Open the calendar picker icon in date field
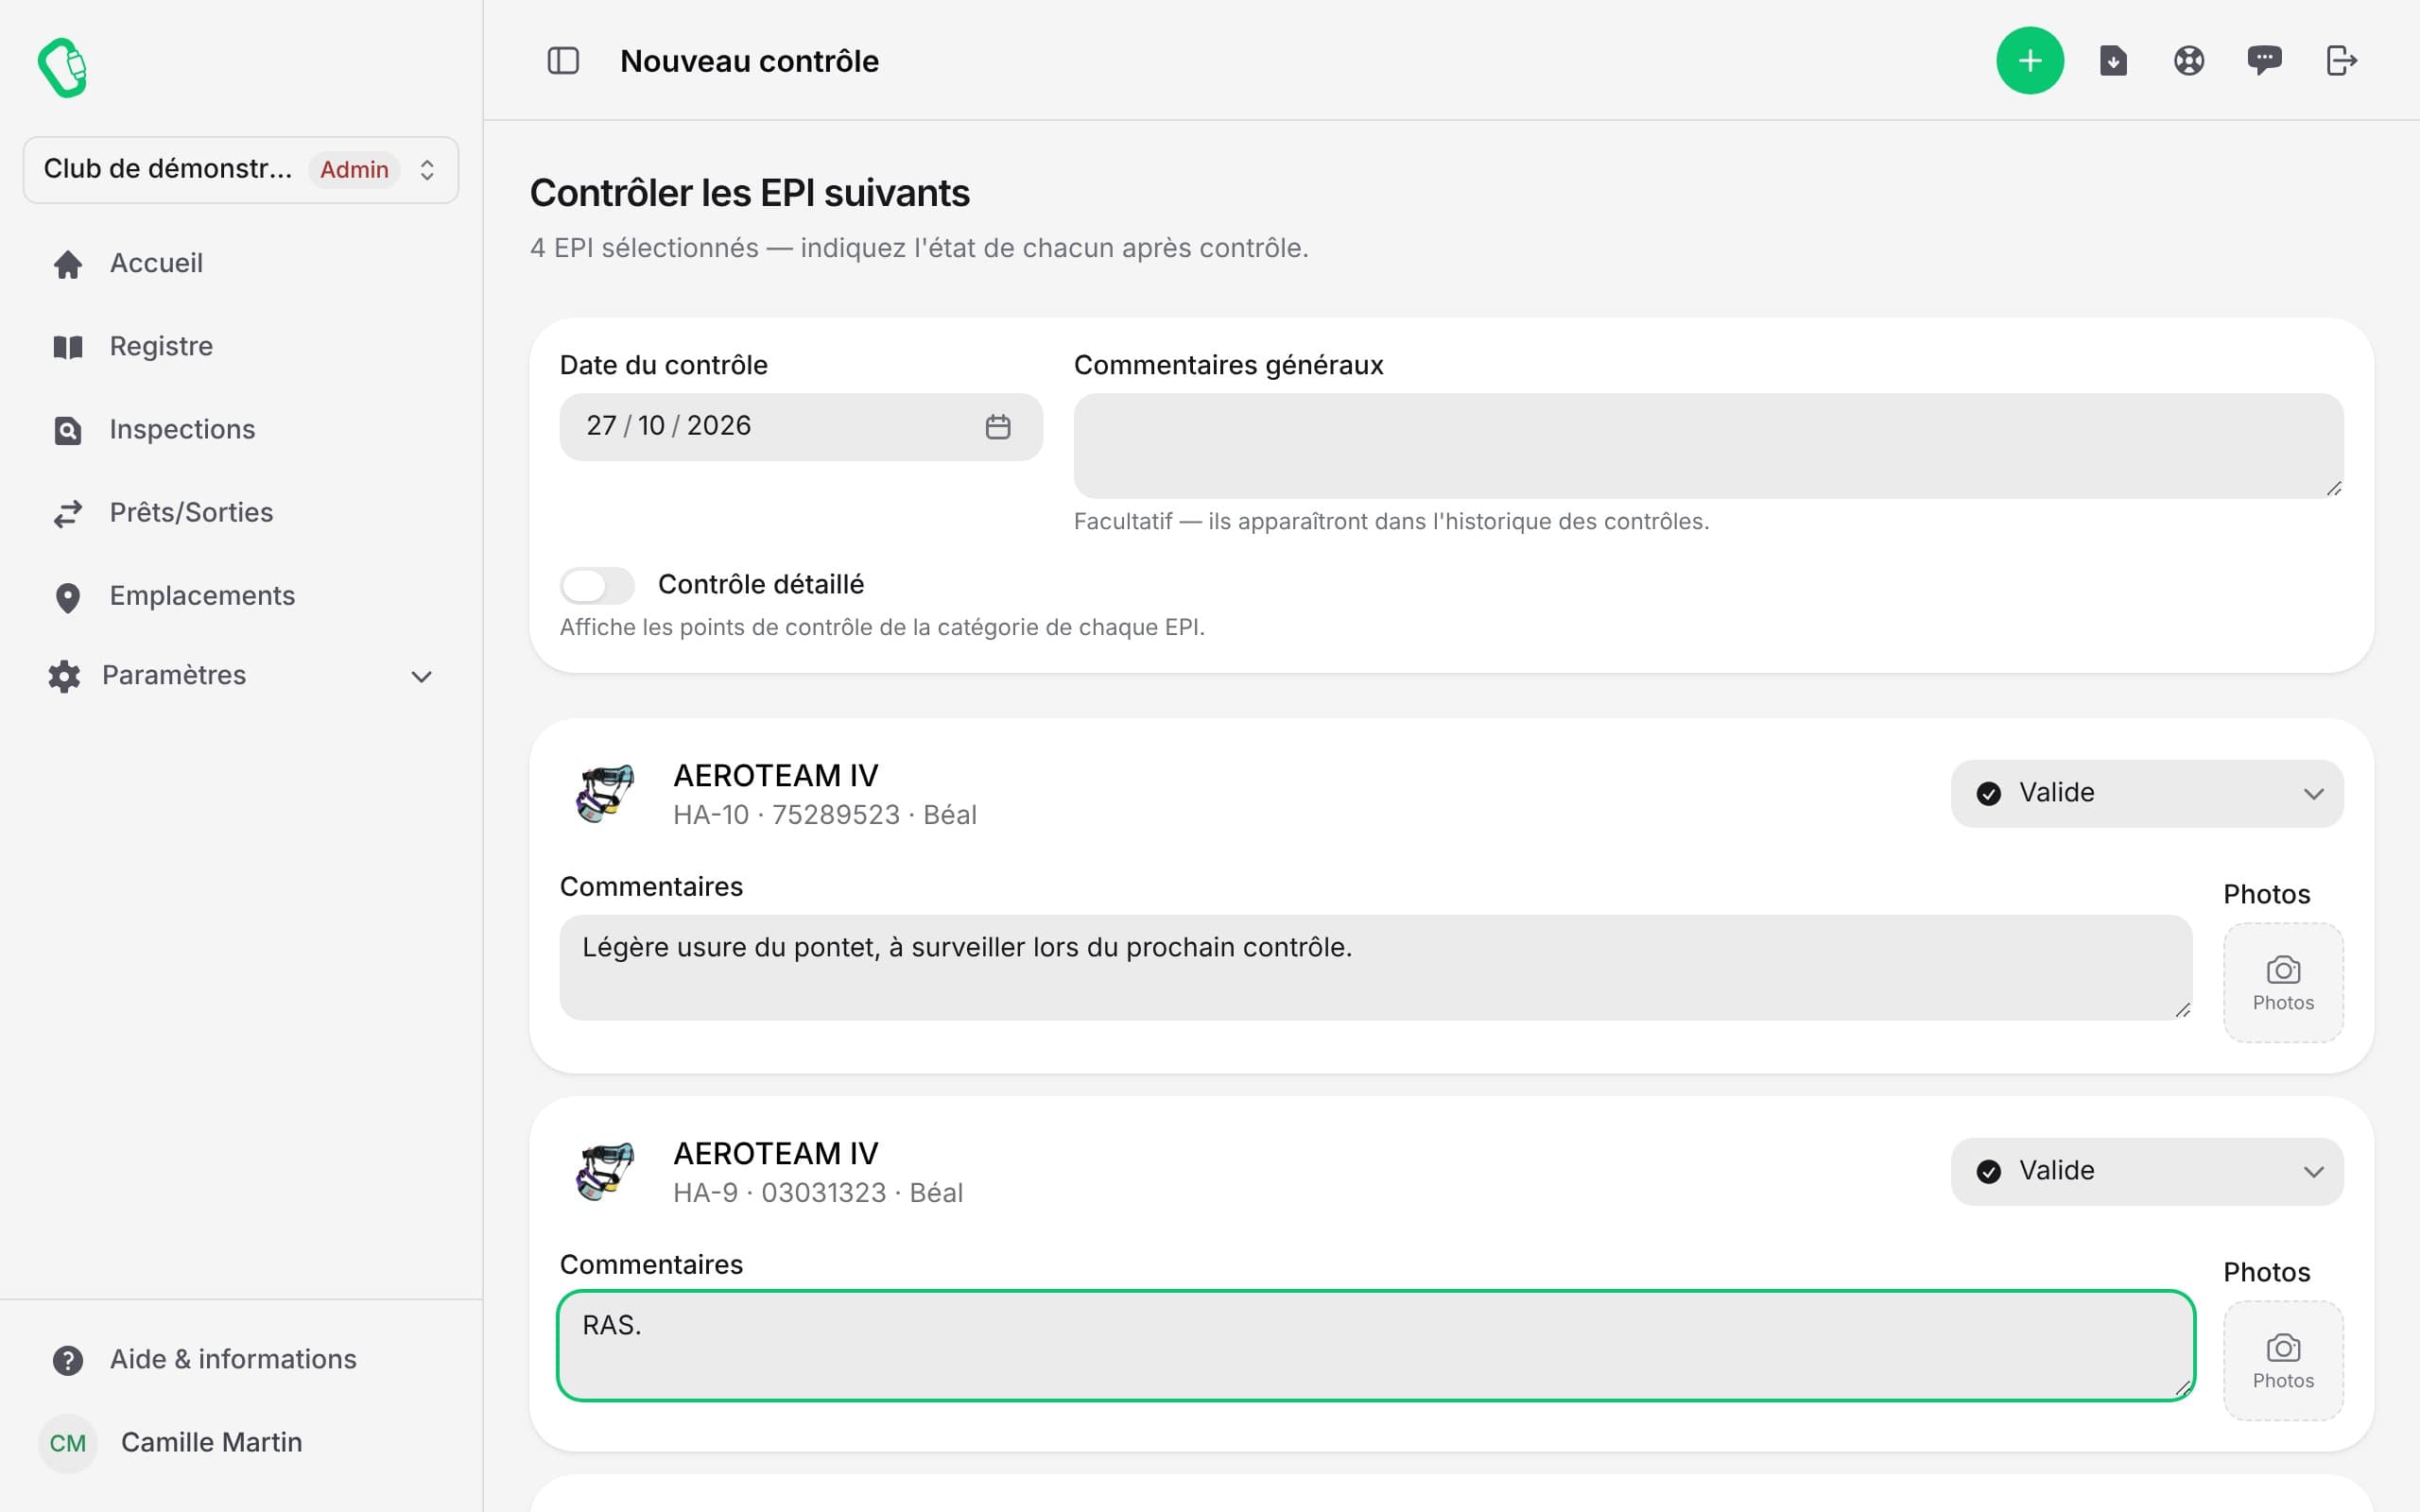 997,427
